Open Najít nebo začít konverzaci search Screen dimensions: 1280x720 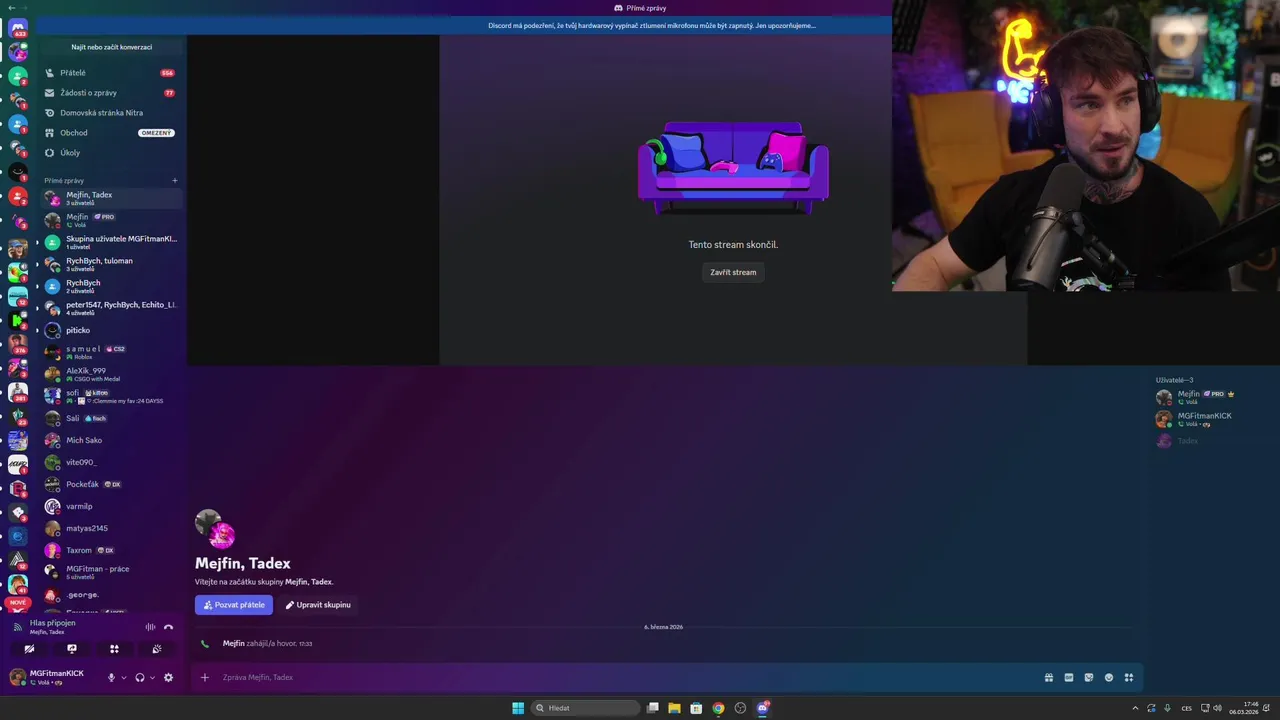coord(111,47)
